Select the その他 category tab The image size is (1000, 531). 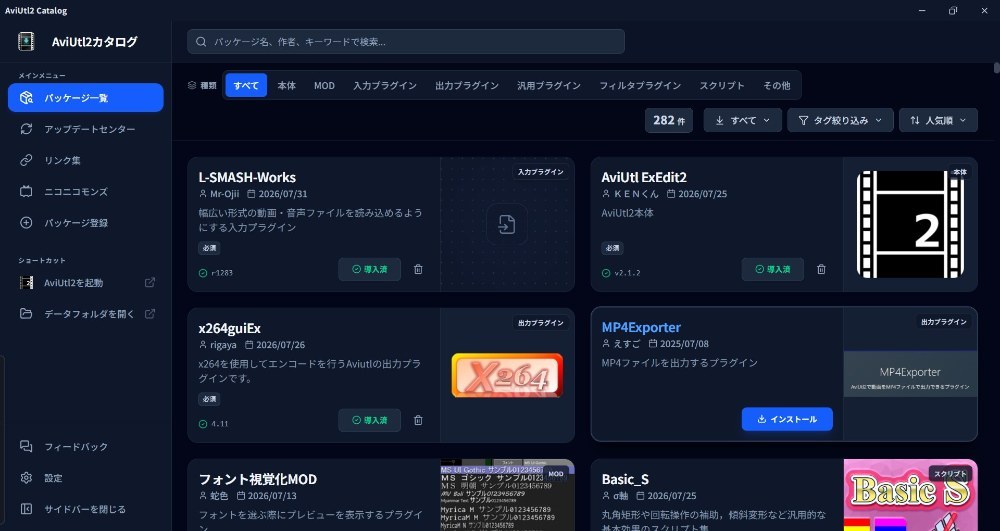(x=776, y=85)
